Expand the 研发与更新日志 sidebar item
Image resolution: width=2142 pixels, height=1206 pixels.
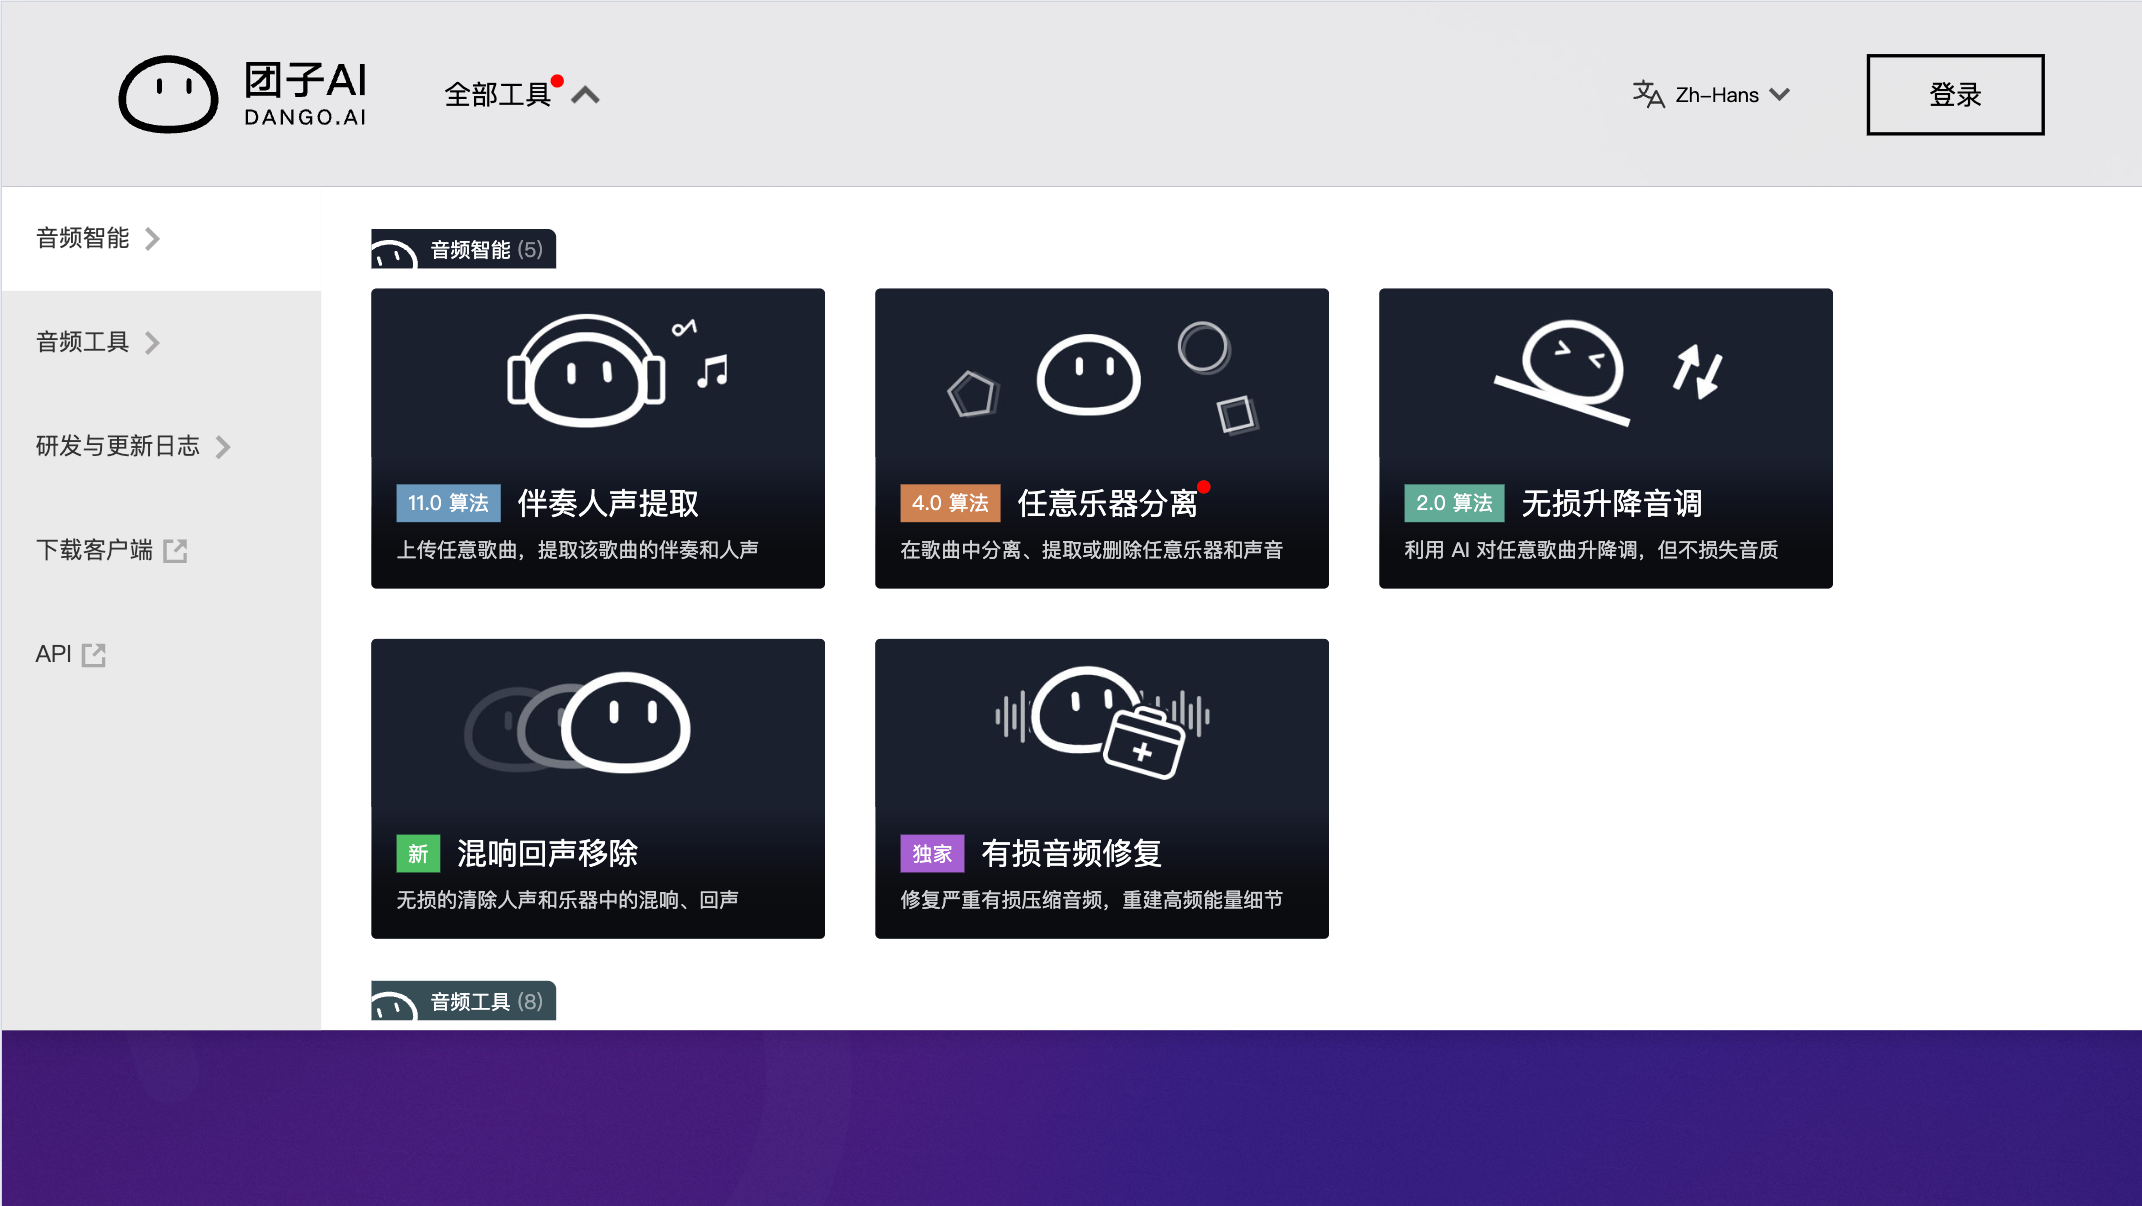pos(132,446)
